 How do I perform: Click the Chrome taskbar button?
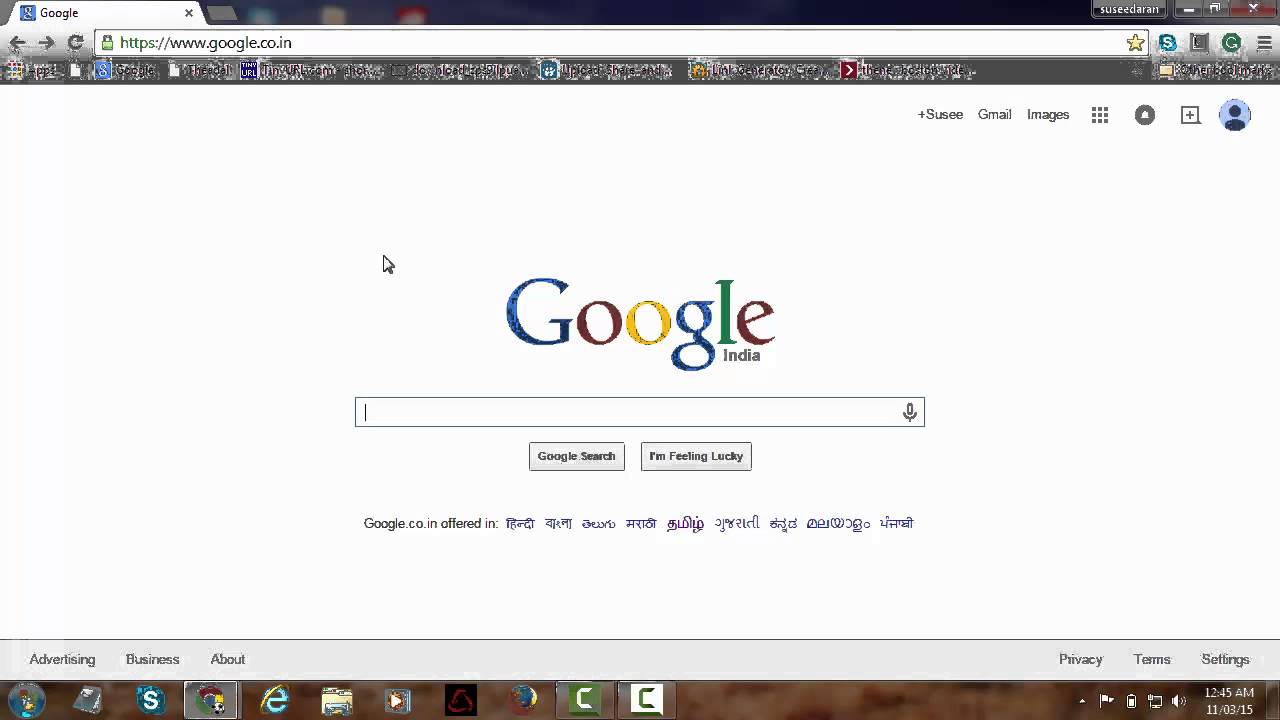pyautogui.click(x=211, y=700)
